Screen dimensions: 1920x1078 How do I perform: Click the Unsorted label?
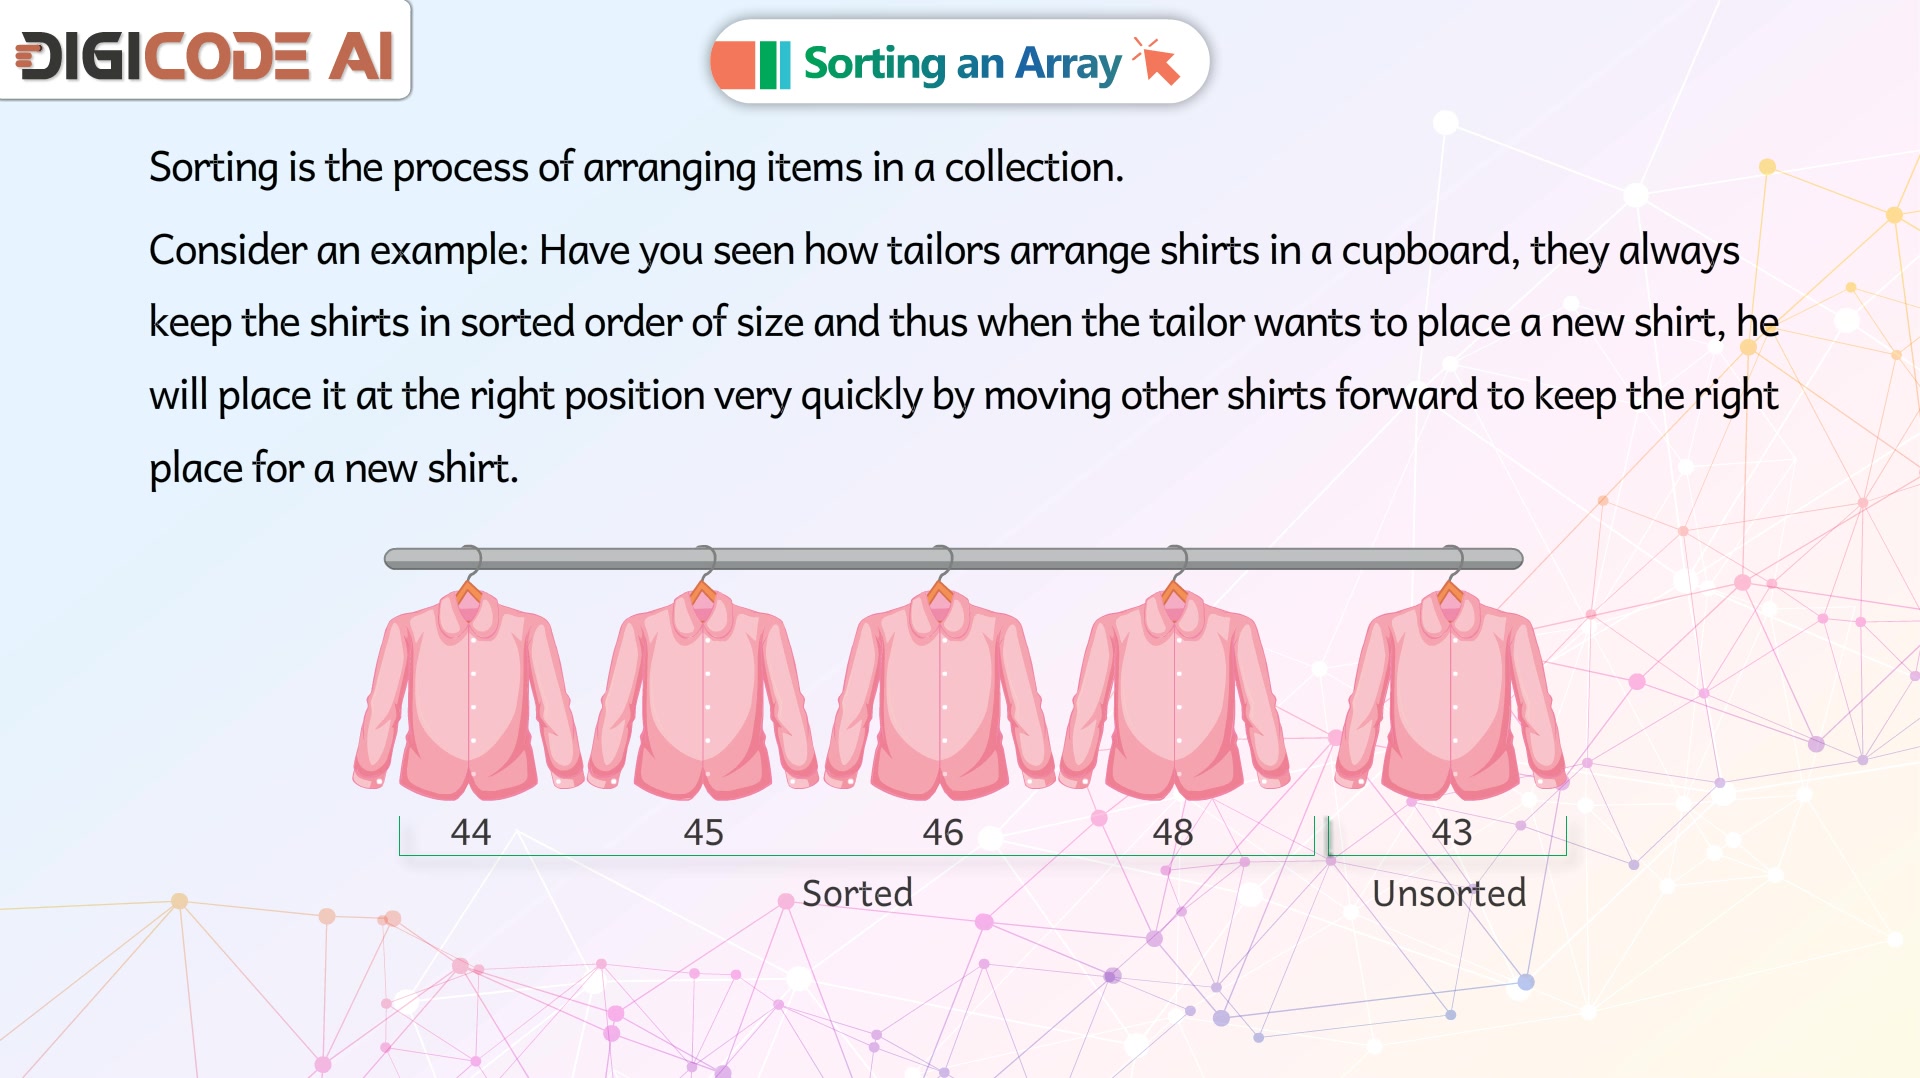pyautogui.click(x=1449, y=893)
